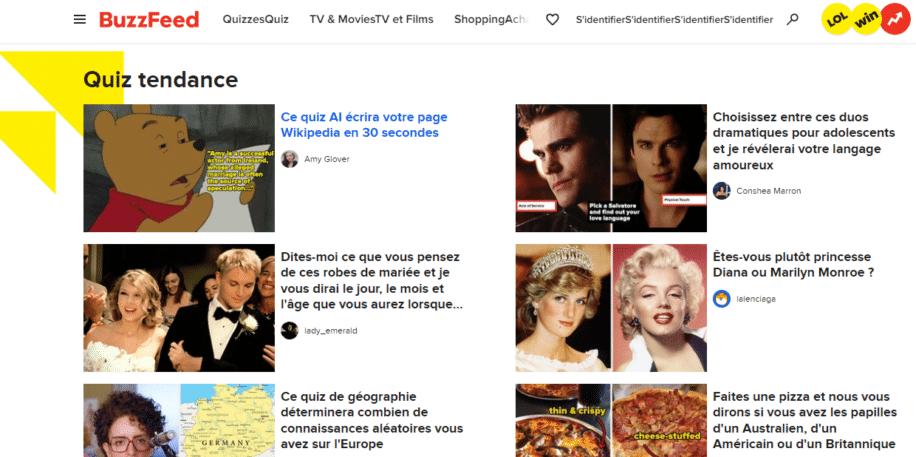
Task: Click the Diana and Marilyn quiz thumbnail
Action: pyautogui.click(x=611, y=307)
